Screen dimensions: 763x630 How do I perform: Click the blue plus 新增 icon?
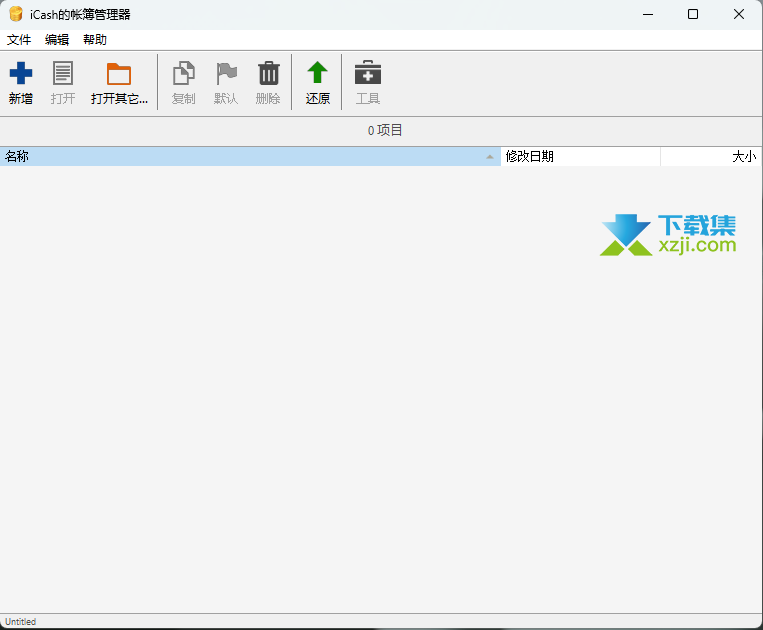21,73
